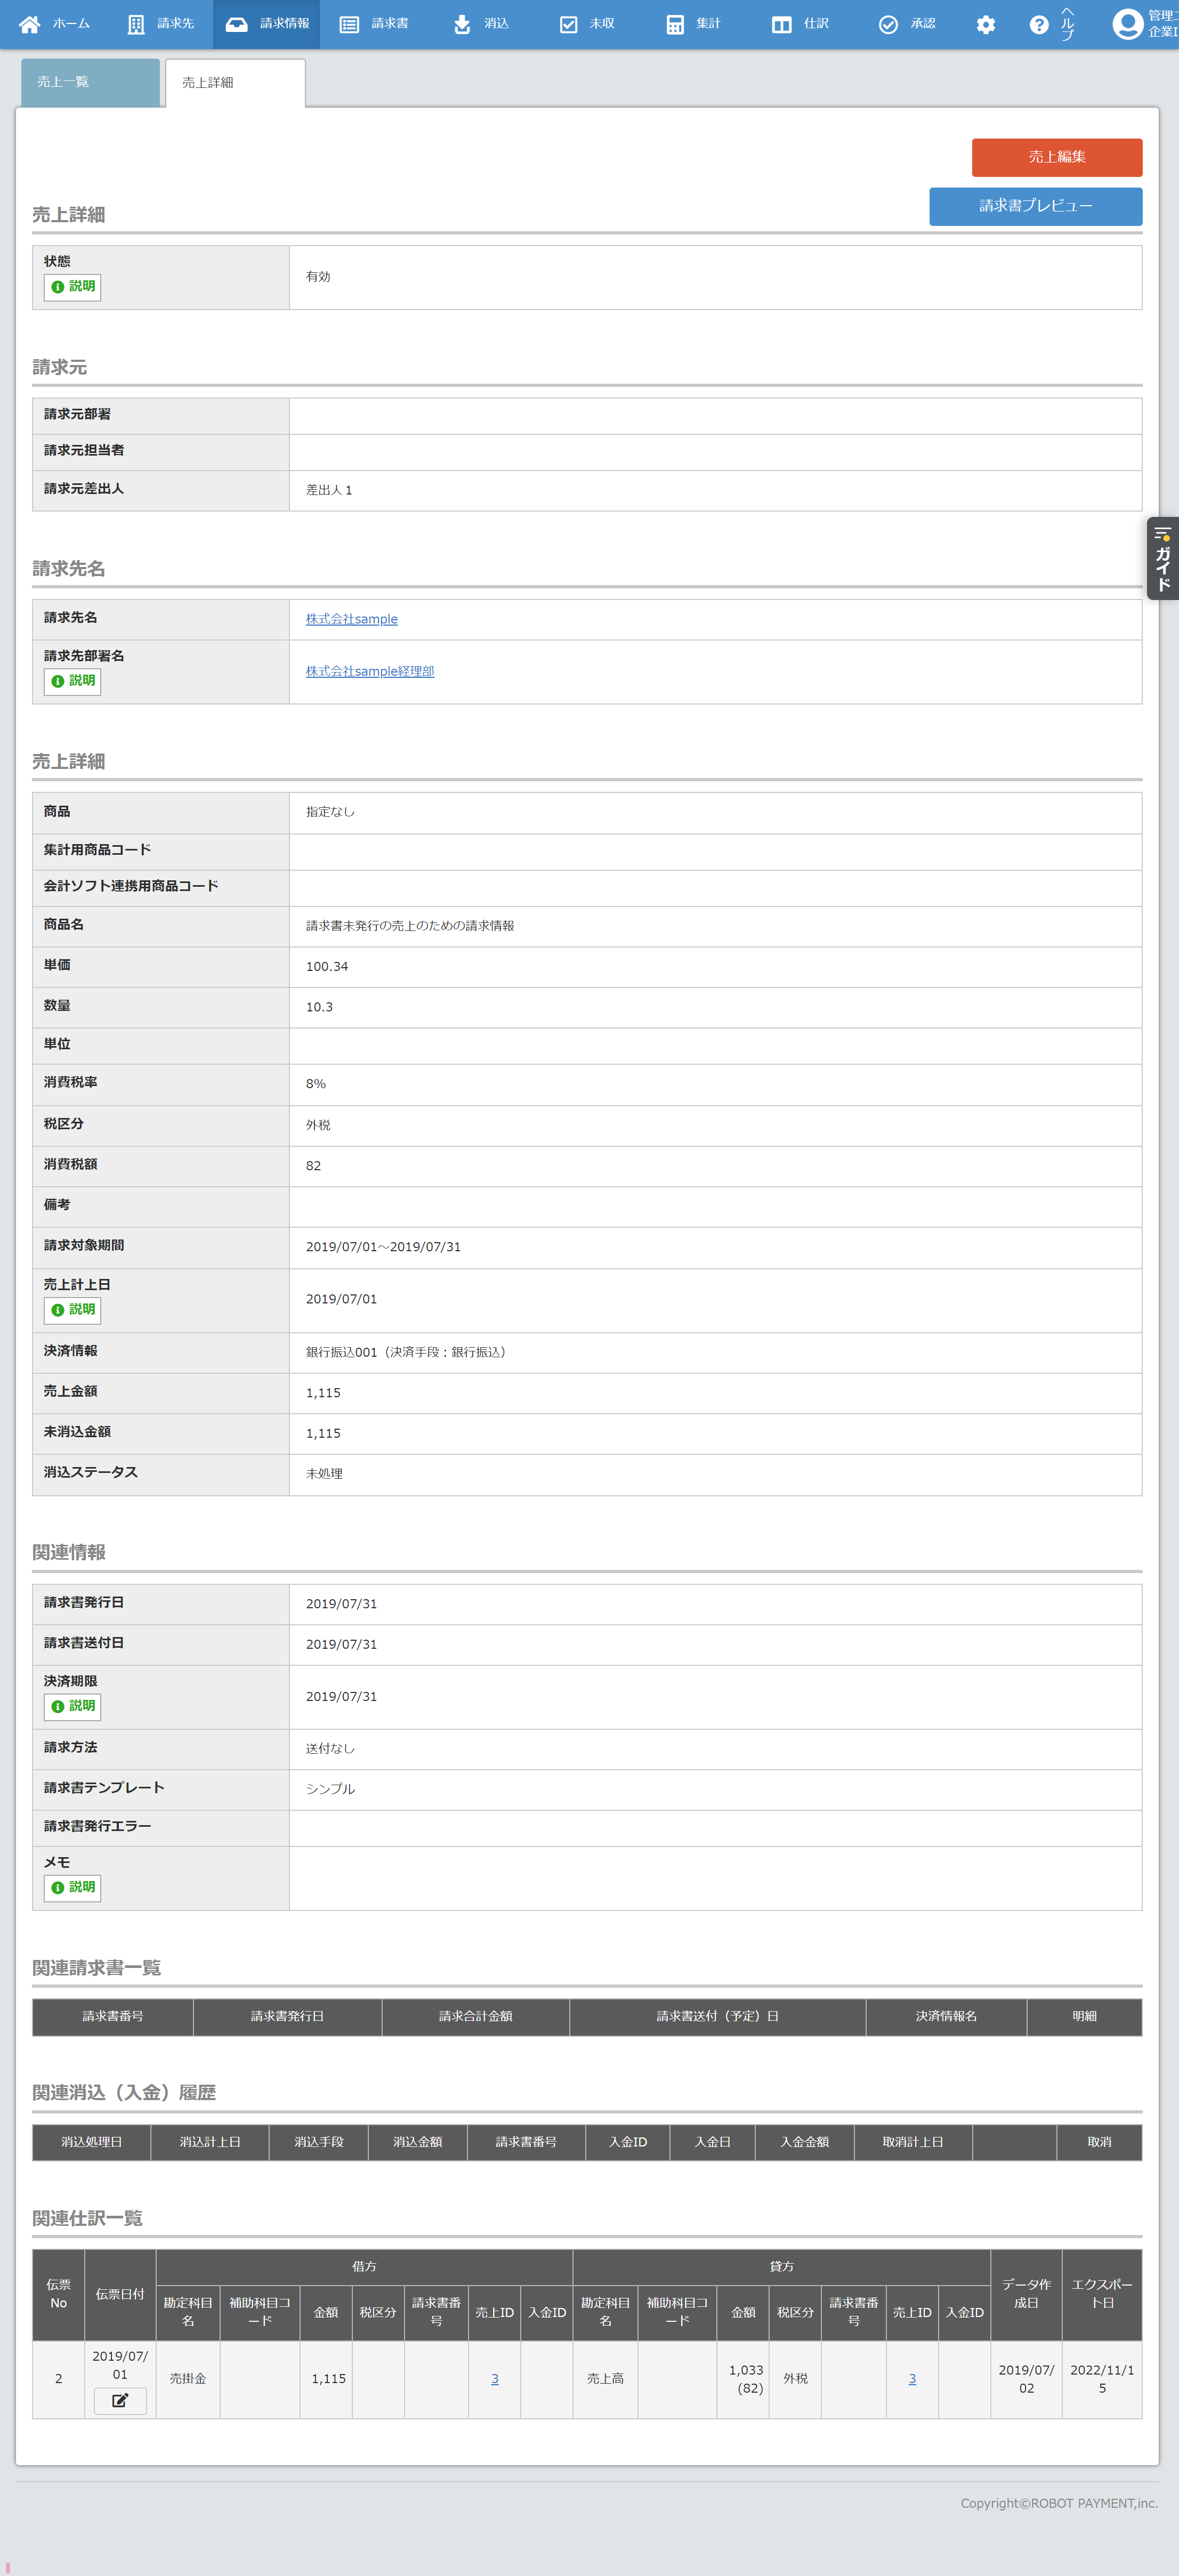Click the 売上編集 button
This screenshot has height=2576, width=1179.
1057,158
